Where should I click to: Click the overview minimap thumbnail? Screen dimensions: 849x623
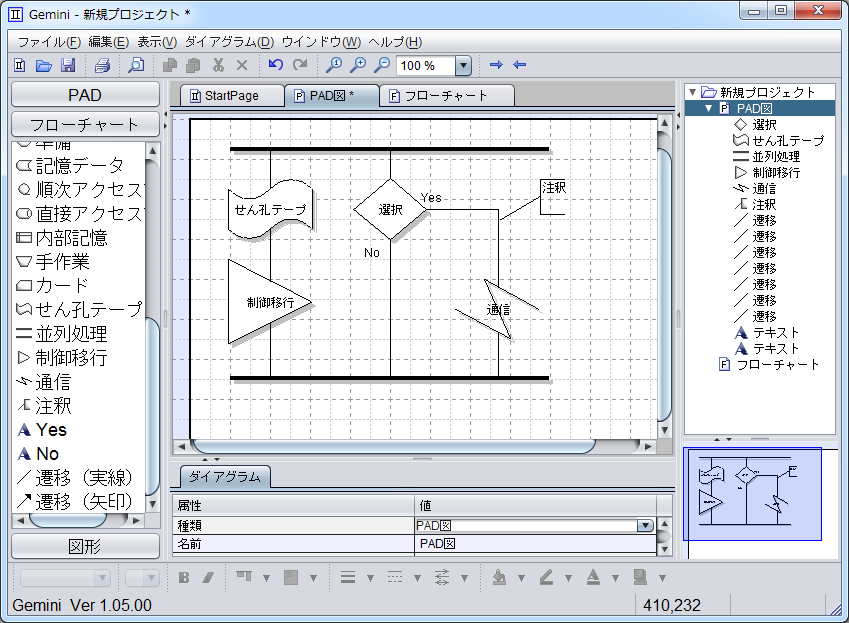752,494
